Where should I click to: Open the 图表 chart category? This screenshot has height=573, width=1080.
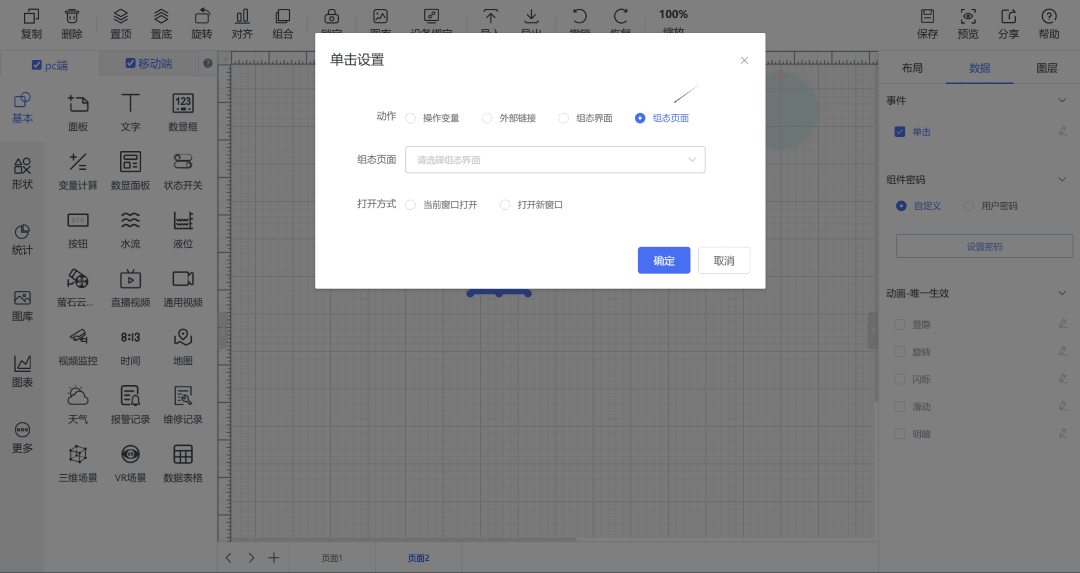point(22,371)
